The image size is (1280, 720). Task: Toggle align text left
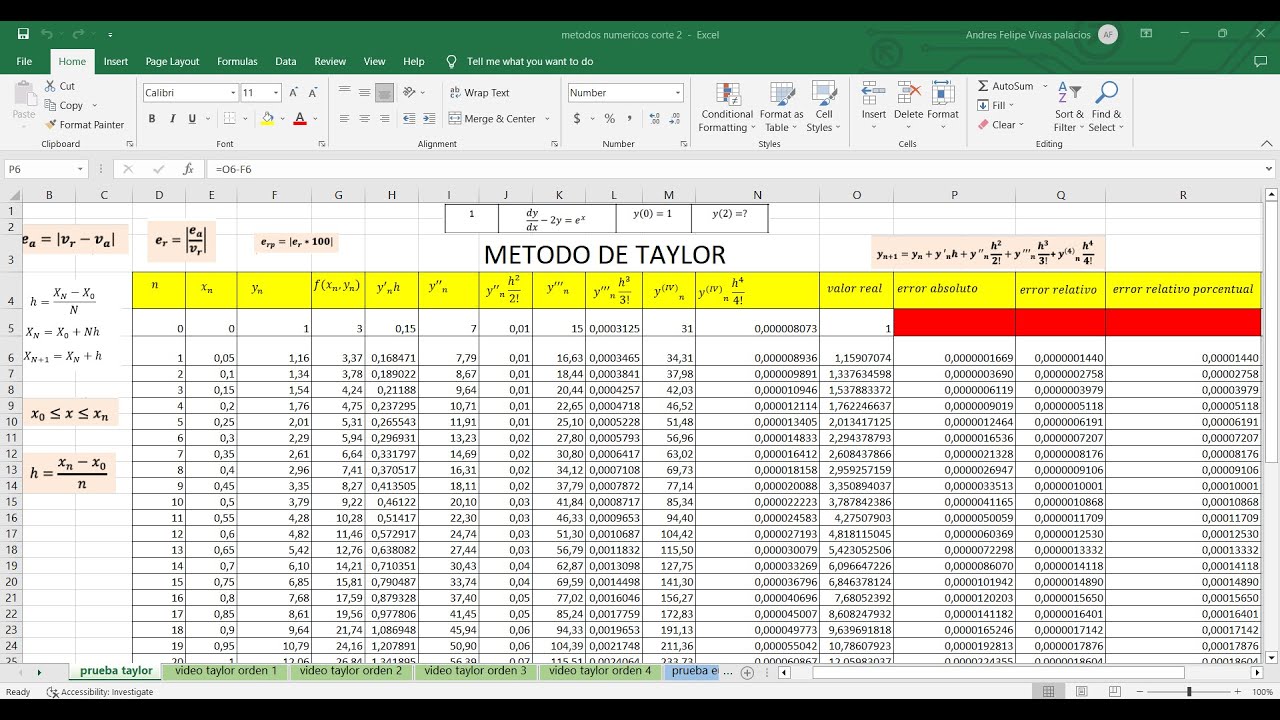click(344, 119)
